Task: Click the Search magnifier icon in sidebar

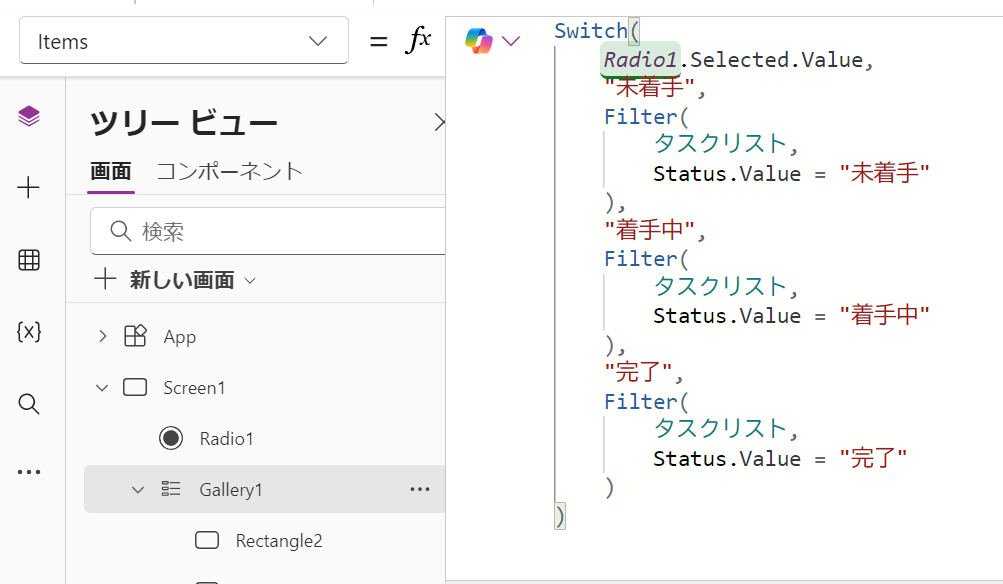Action: pyautogui.click(x=29, y=404)
